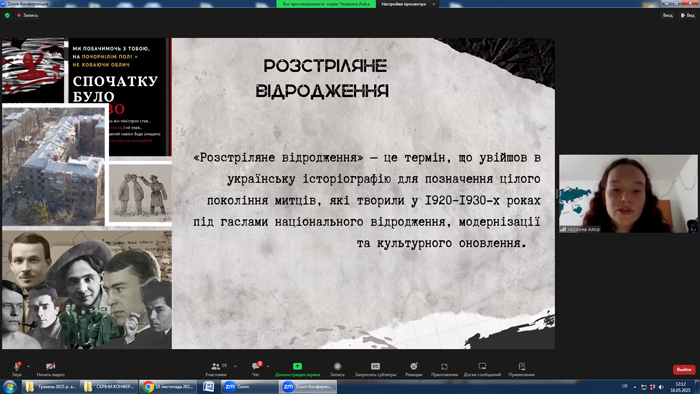
Task: Open the Приложения apps panel
Action: pos(444,369)
